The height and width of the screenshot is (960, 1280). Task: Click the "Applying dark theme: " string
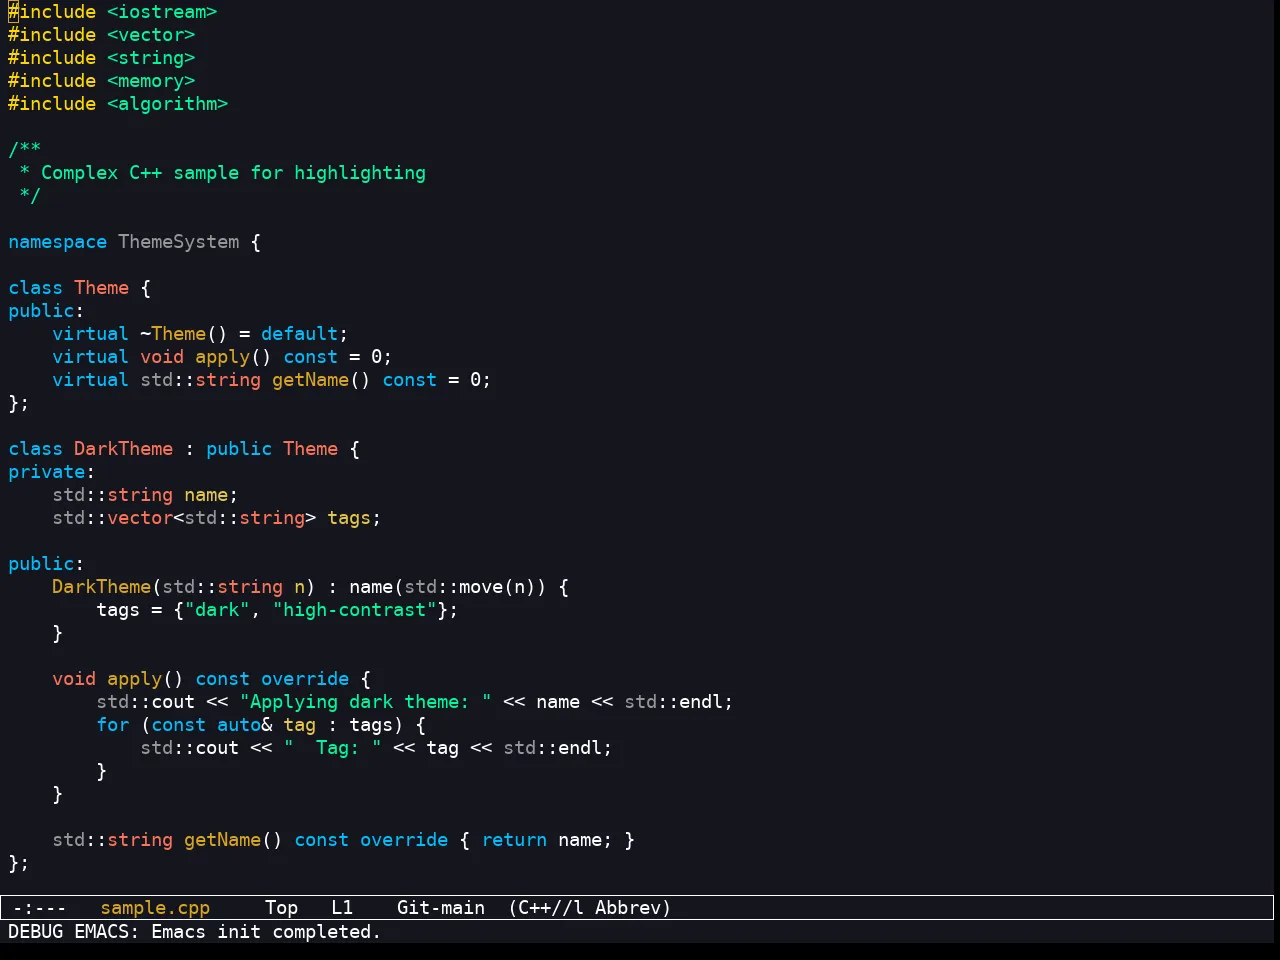365,702
